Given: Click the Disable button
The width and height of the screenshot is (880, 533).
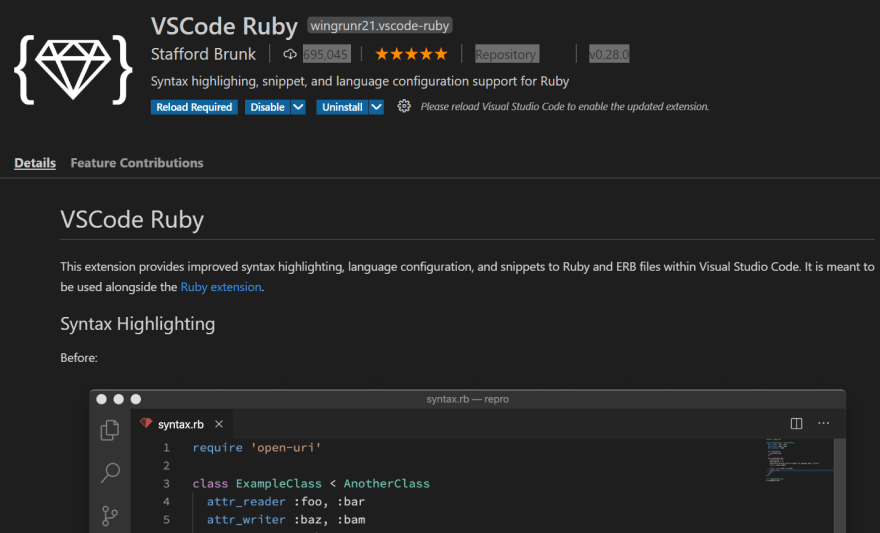Looking at the screenshot, I should pos(268,107).
